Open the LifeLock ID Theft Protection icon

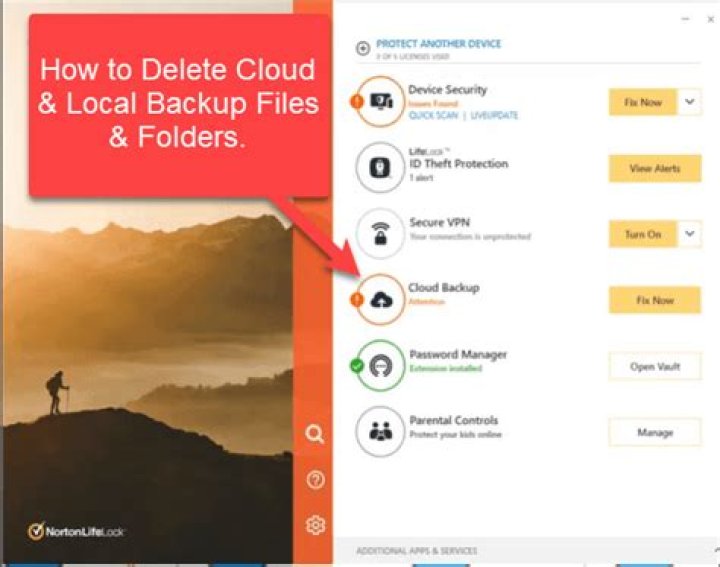pyautogui.click(x=380, y=167)
